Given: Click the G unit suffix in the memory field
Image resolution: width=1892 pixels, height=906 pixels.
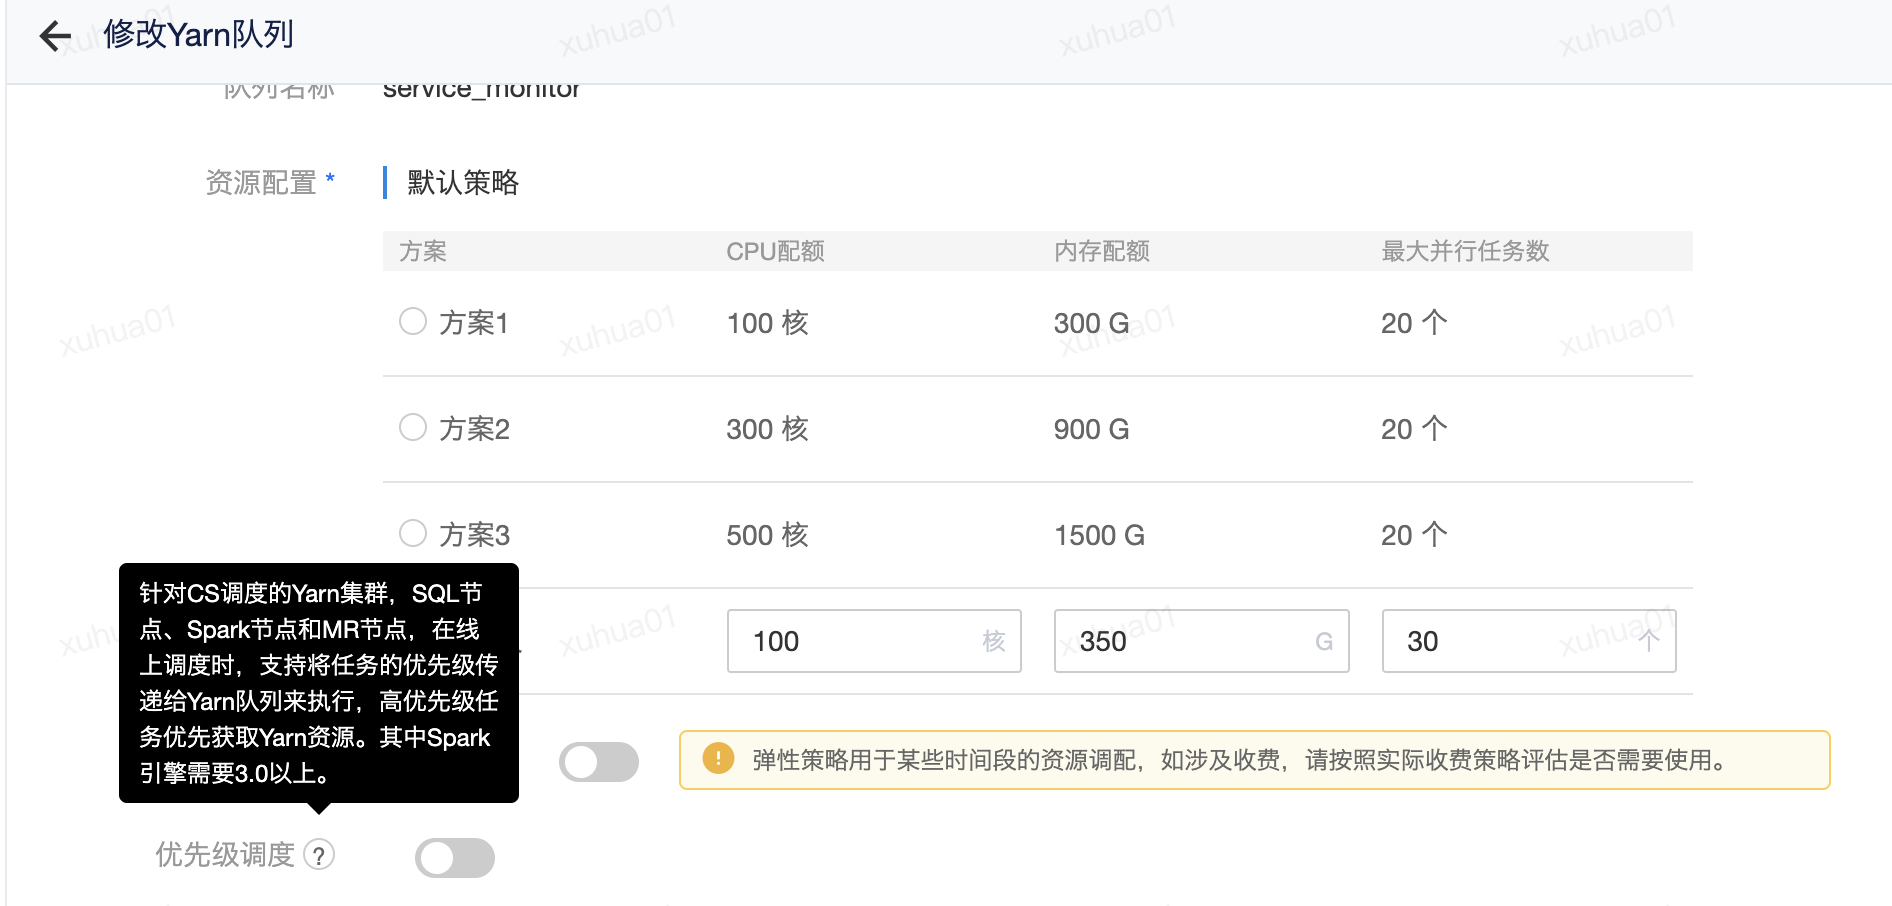Looking at the screenshot, I should 1323,641.
